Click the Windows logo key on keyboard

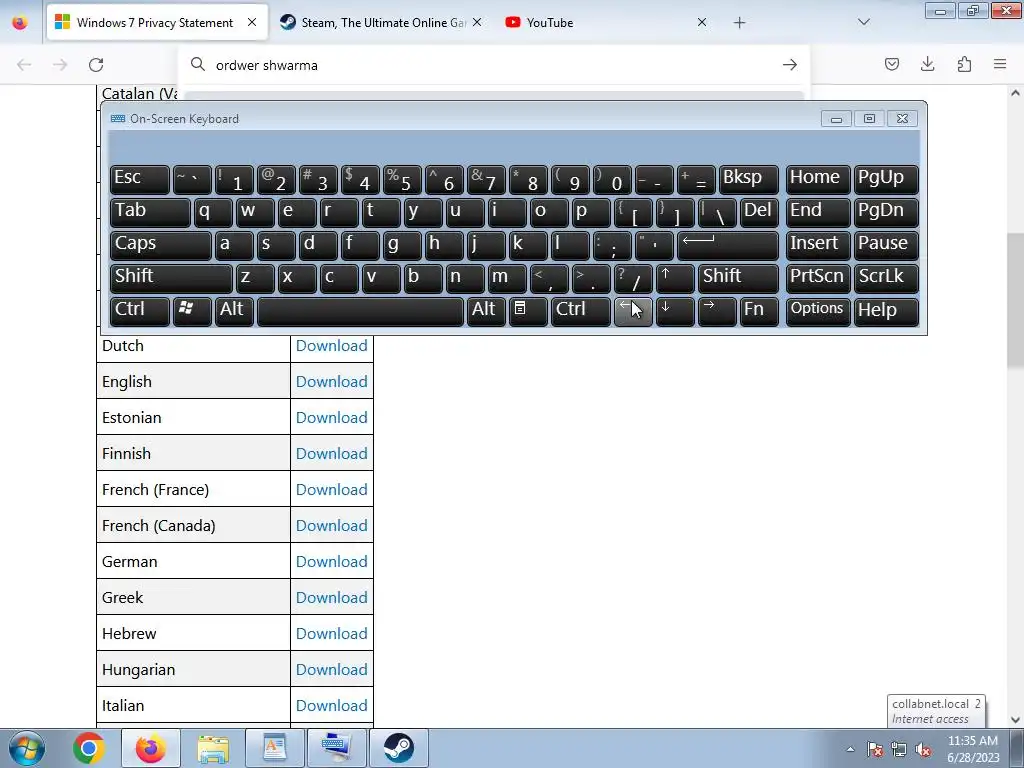(x=192, y=310)
